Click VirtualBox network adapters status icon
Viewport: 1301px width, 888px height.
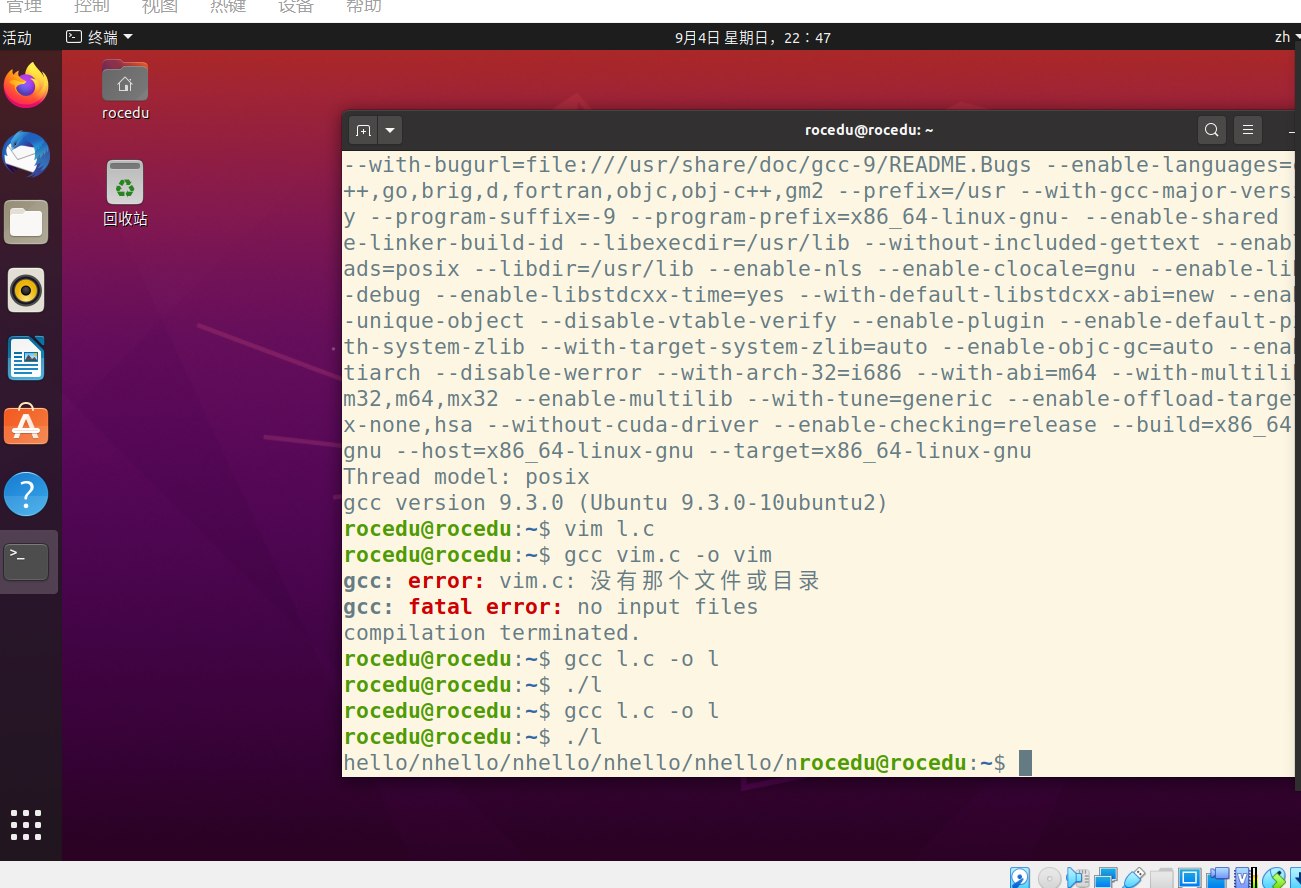(x=1106, y=878)
